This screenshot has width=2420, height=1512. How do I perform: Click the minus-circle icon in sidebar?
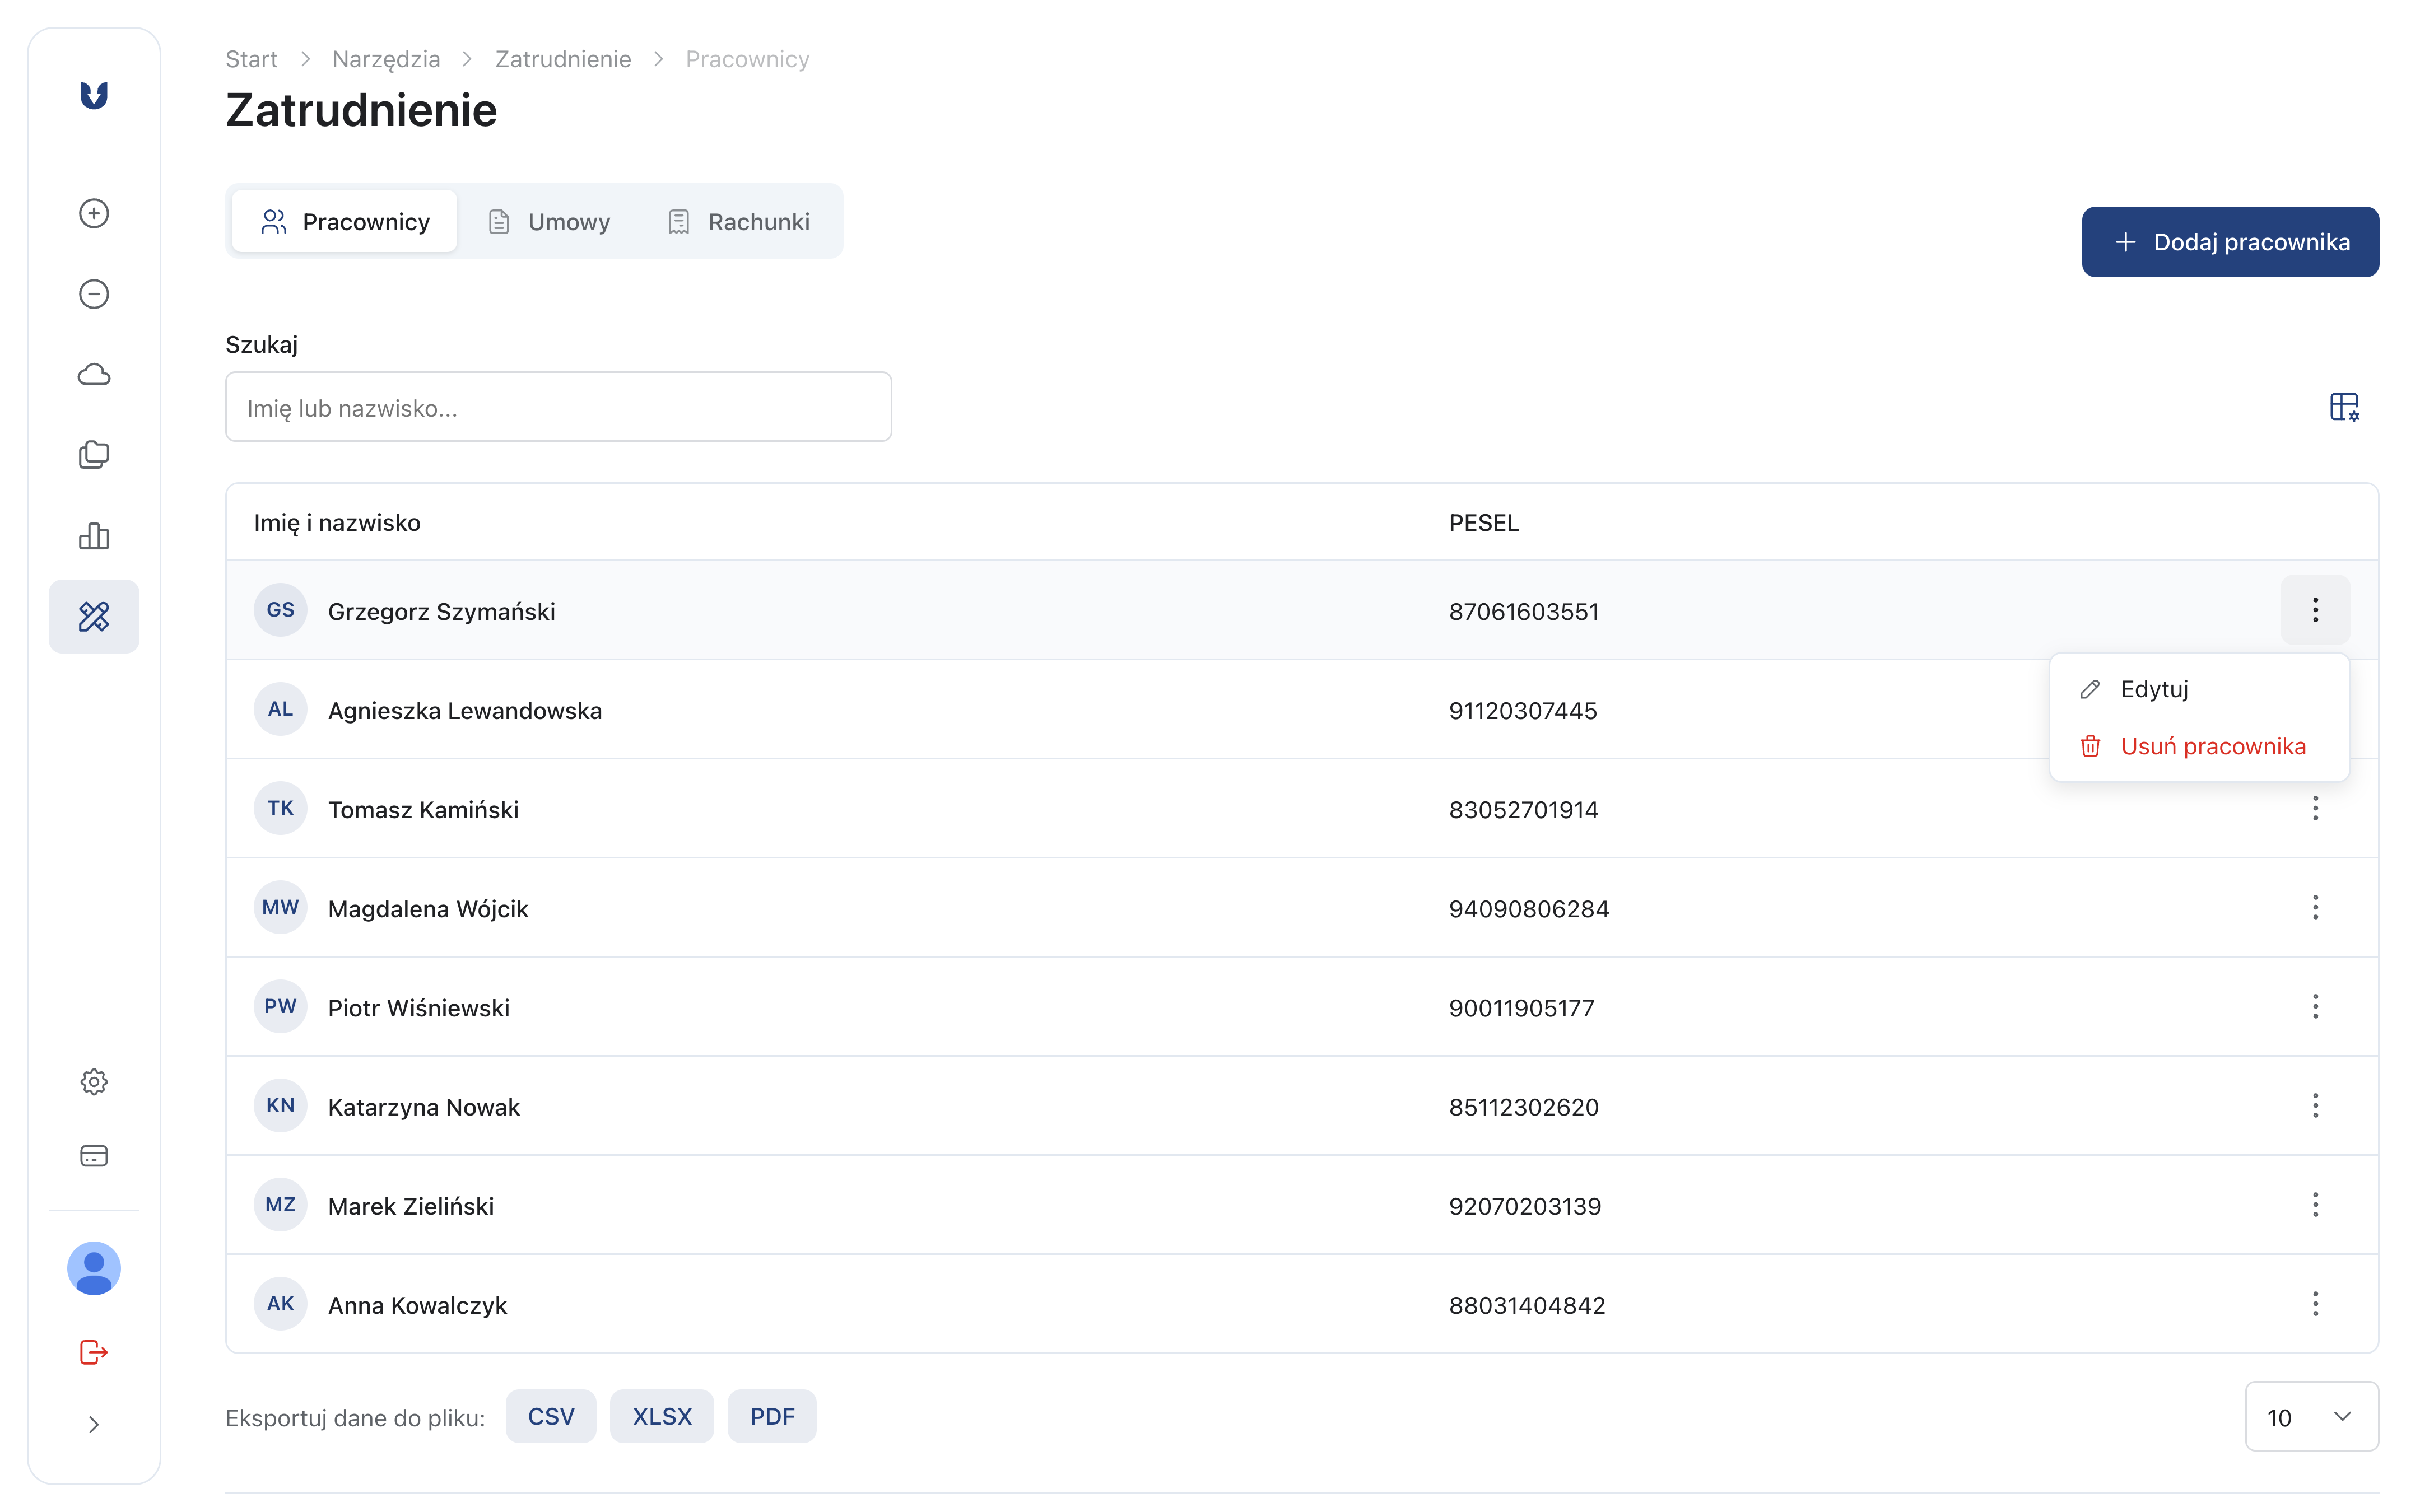click(x=94, y=294)
